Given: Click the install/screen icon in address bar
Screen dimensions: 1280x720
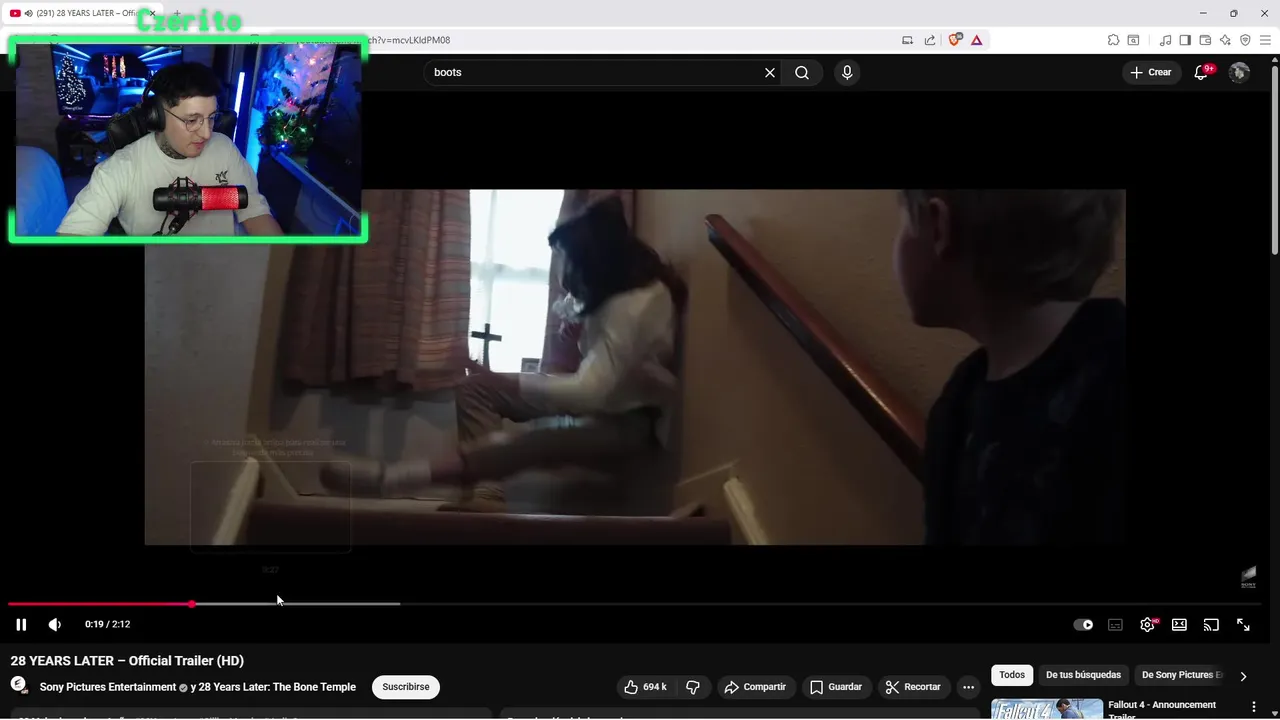Looking at the screenshot, I should 907,40.
